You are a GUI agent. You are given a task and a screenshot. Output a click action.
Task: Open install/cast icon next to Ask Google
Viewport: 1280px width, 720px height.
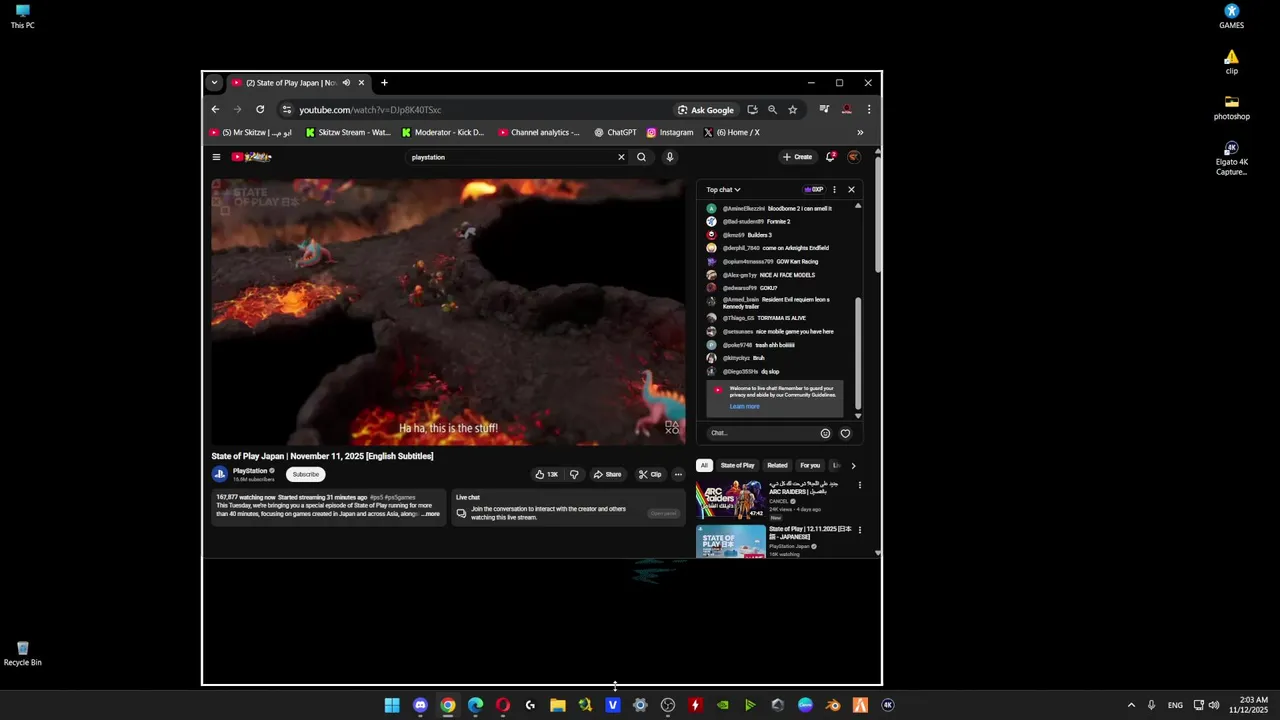pos(752,110)
